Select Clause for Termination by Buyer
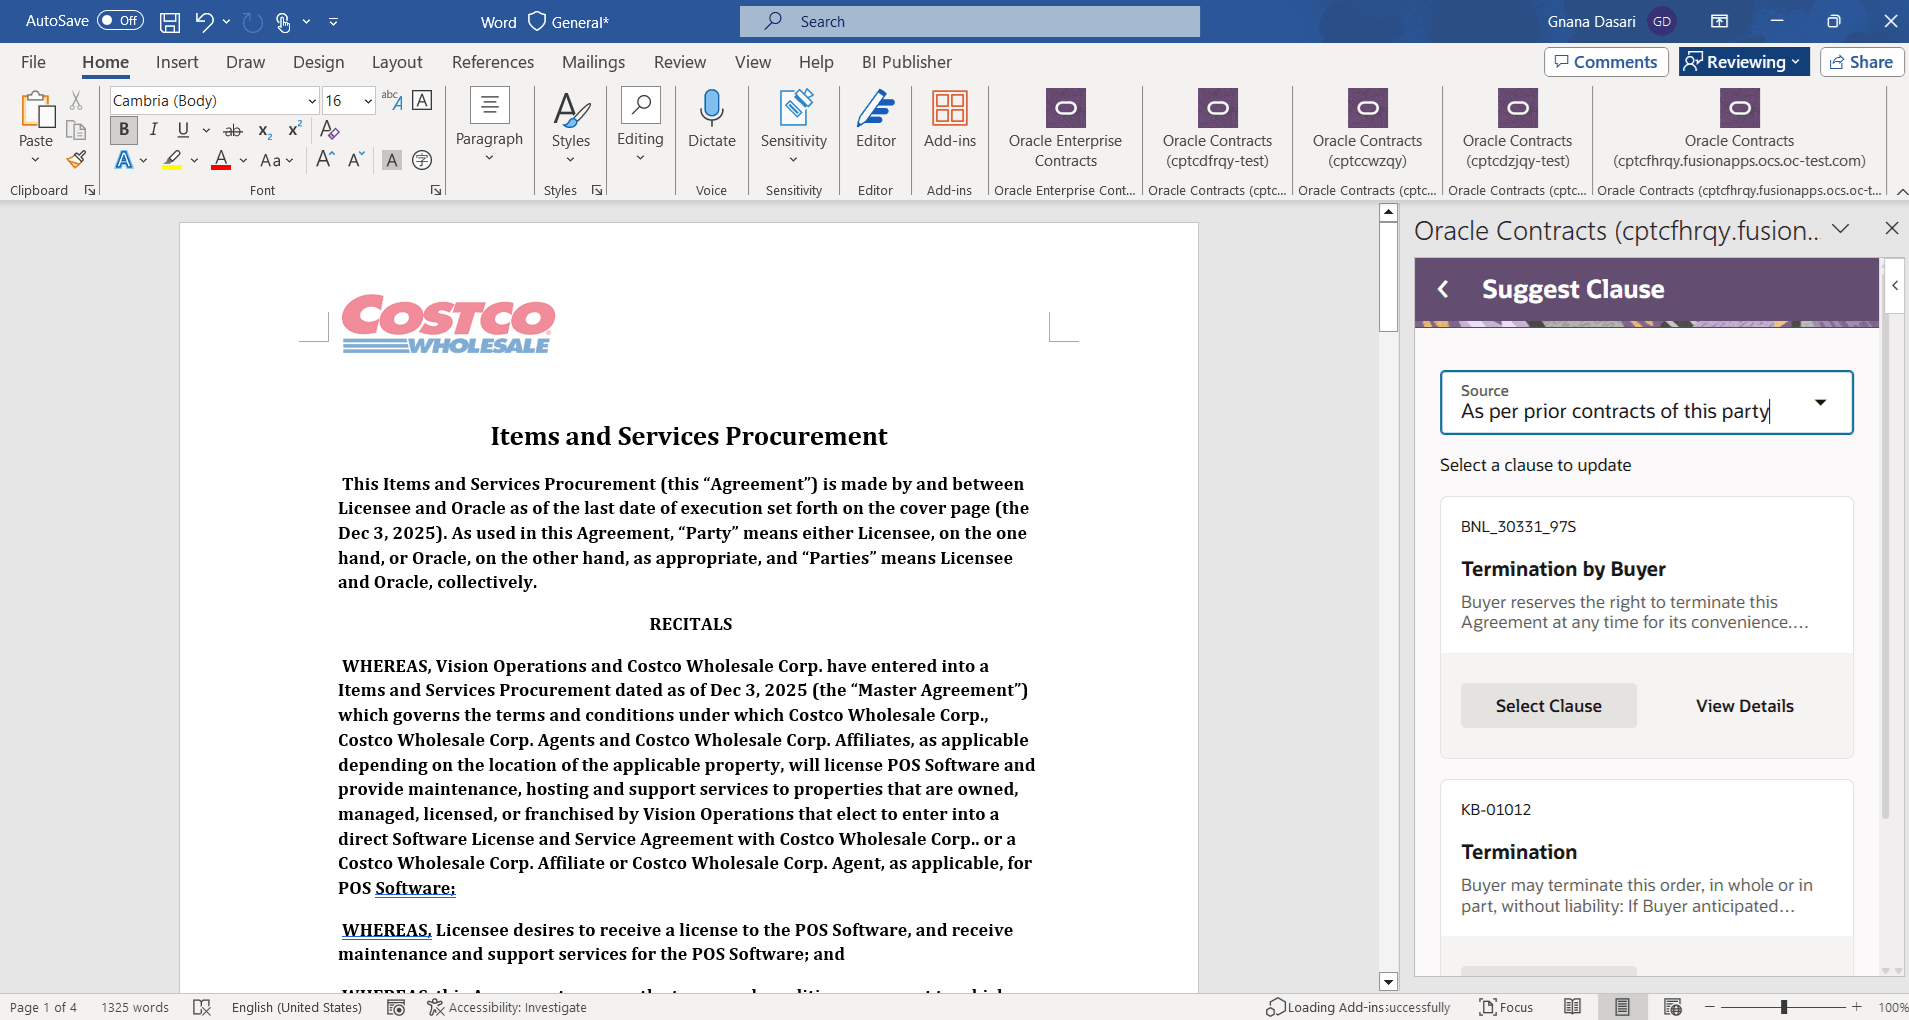The height and width of the screenshot is (1020, 1909). pyautogui.click(x=1548, y=706)
